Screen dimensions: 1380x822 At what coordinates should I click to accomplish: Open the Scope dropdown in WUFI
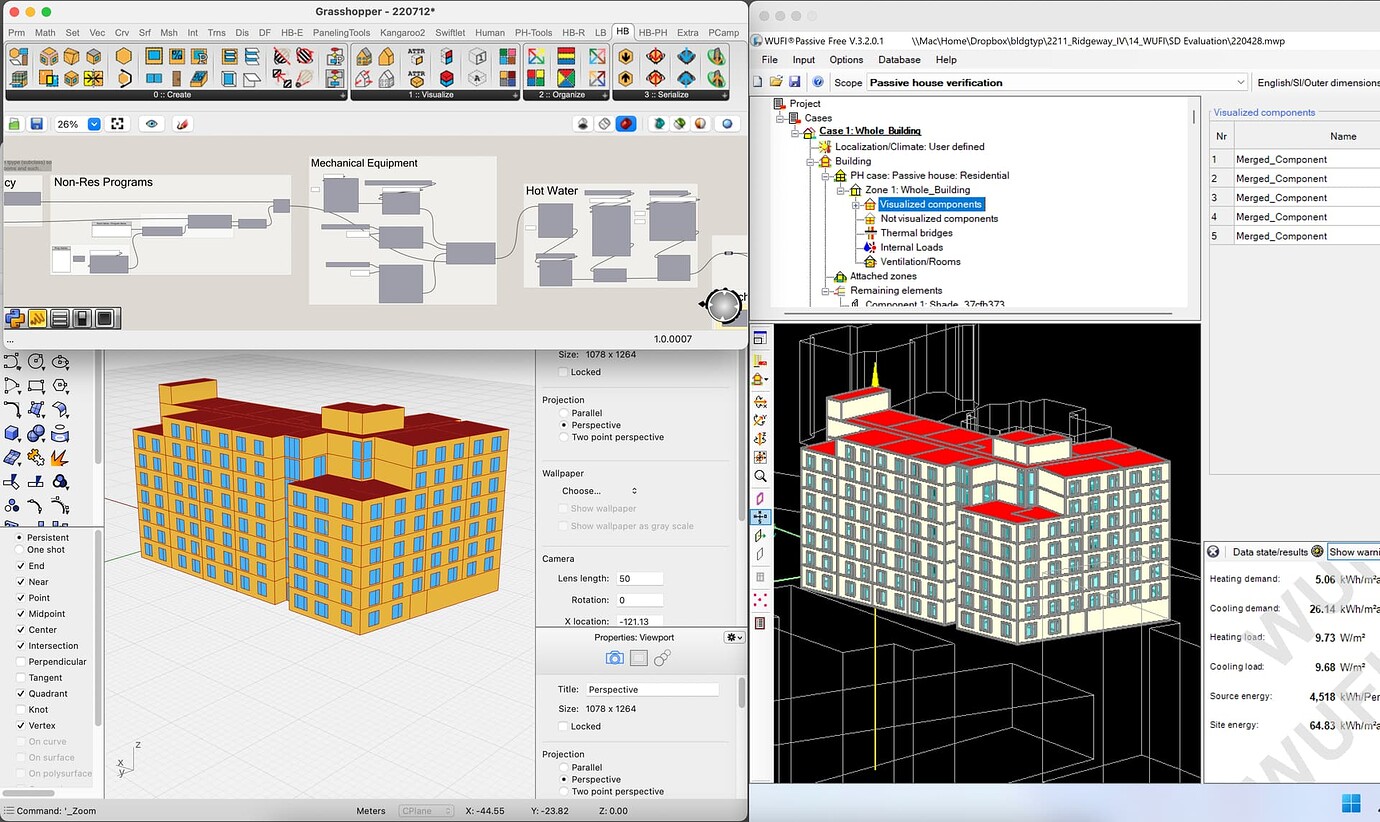[x=1241, y=82]
